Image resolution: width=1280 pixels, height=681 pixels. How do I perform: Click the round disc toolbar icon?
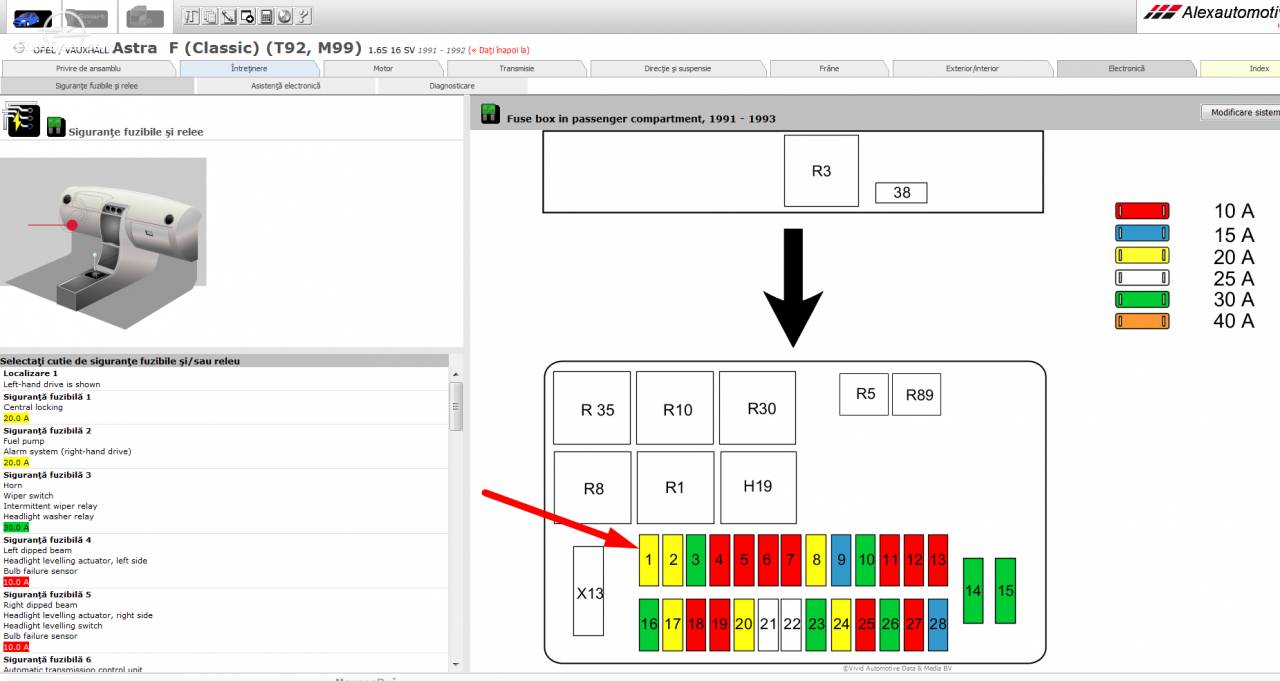tap(284, 16)
